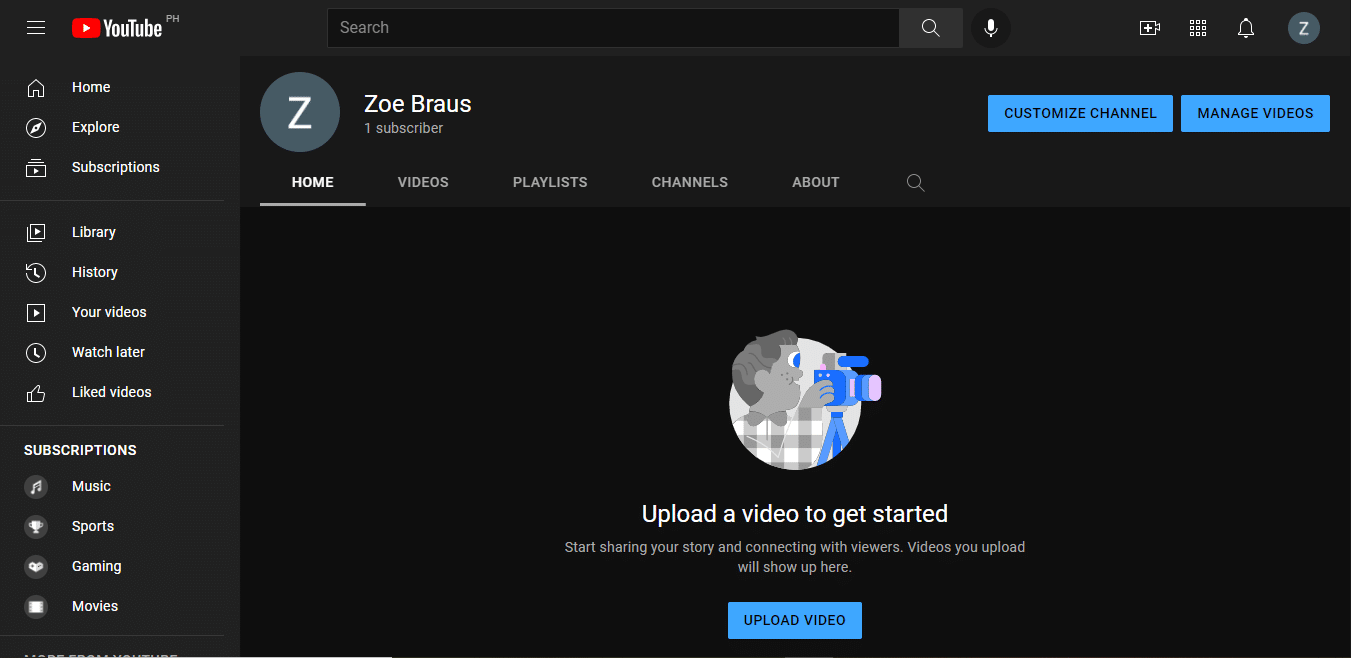Open Your videos from the sidebar label
The image size is (1351, 658).
click(x=109, y=312)
